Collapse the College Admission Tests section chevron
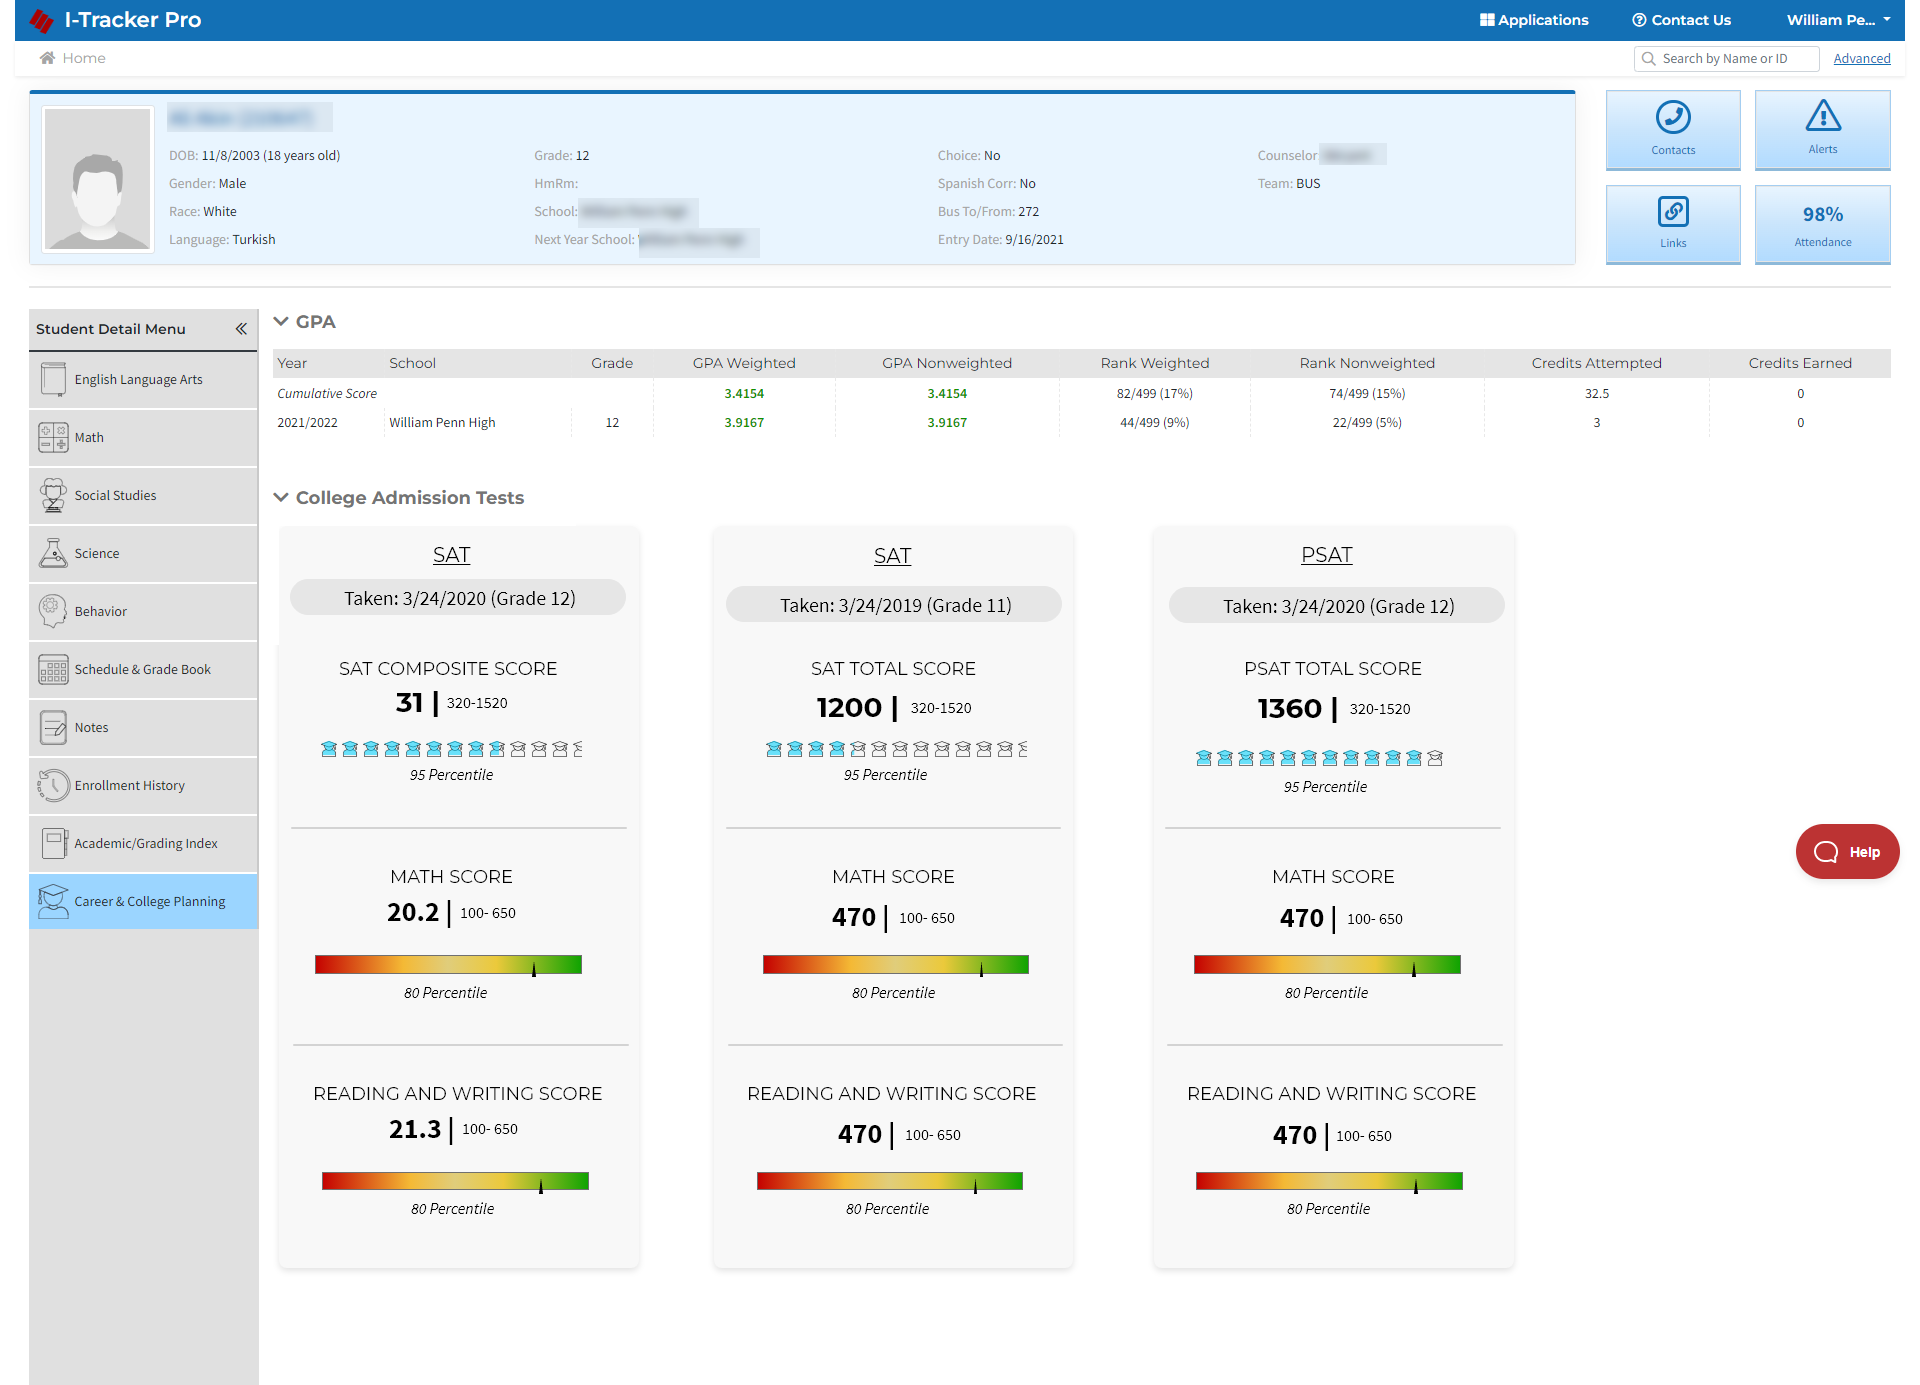This screenshot has height=1385, width=1920. tap(281, 497)
